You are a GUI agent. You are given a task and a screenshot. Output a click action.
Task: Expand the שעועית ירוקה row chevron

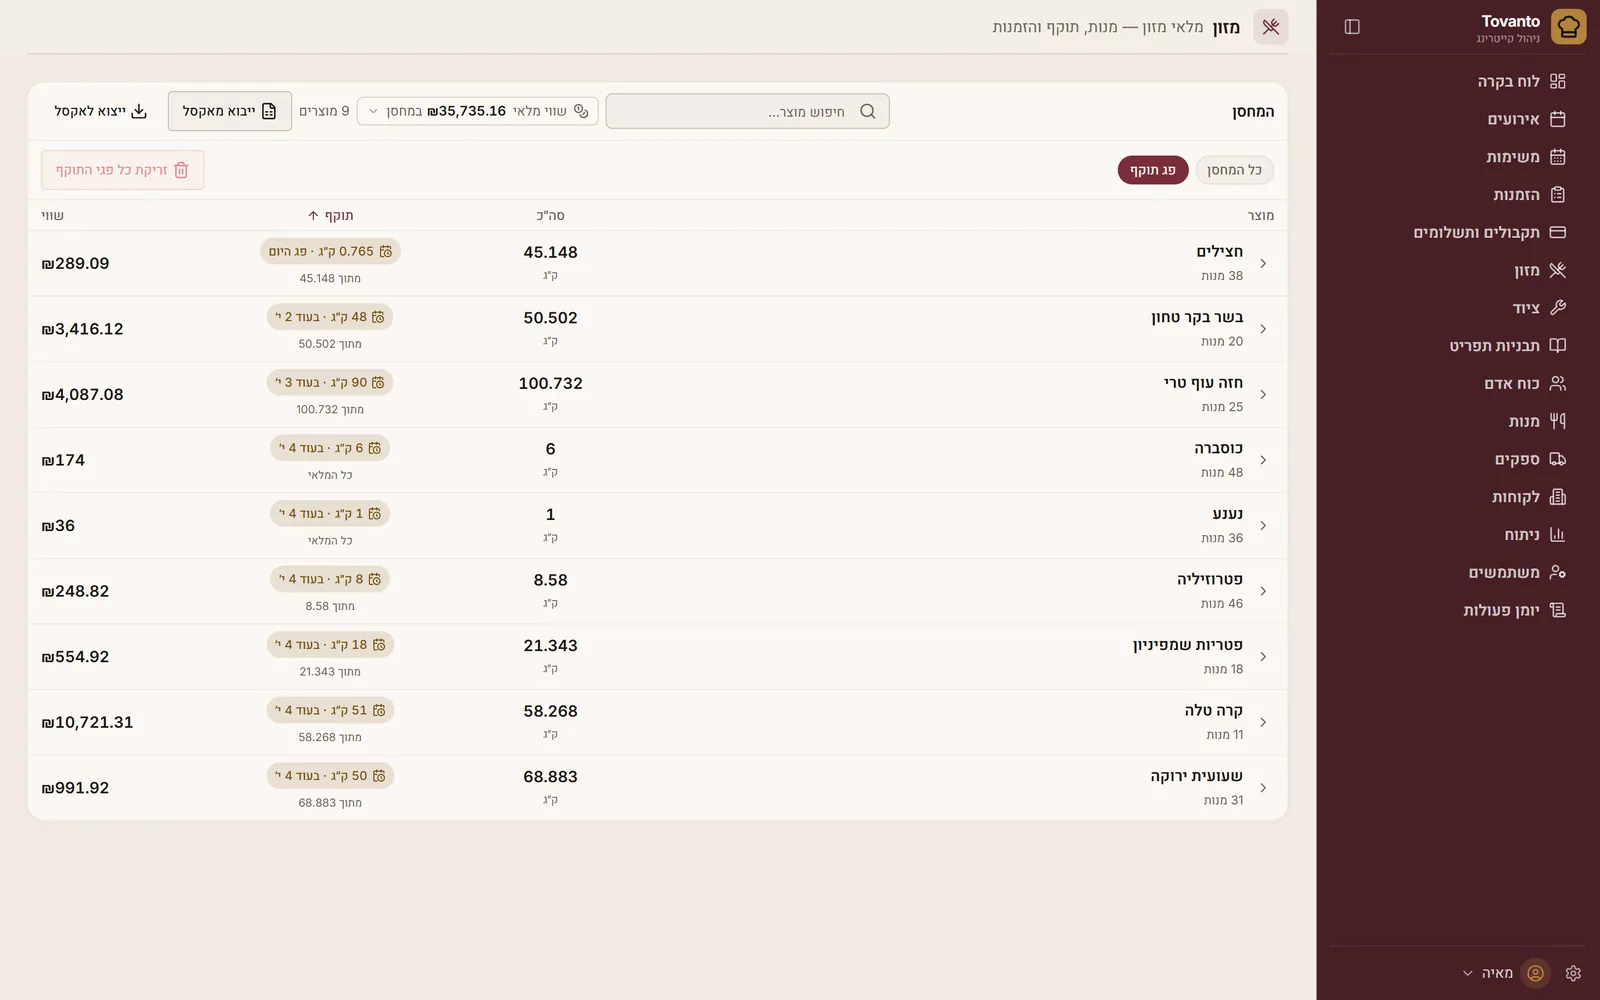[1263, 788]
